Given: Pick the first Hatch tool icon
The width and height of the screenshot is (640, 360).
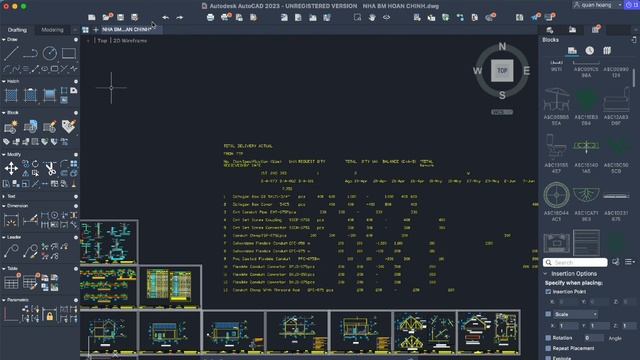Looking at the screenshot, I should pyautogui.click(x=11, y=95).
